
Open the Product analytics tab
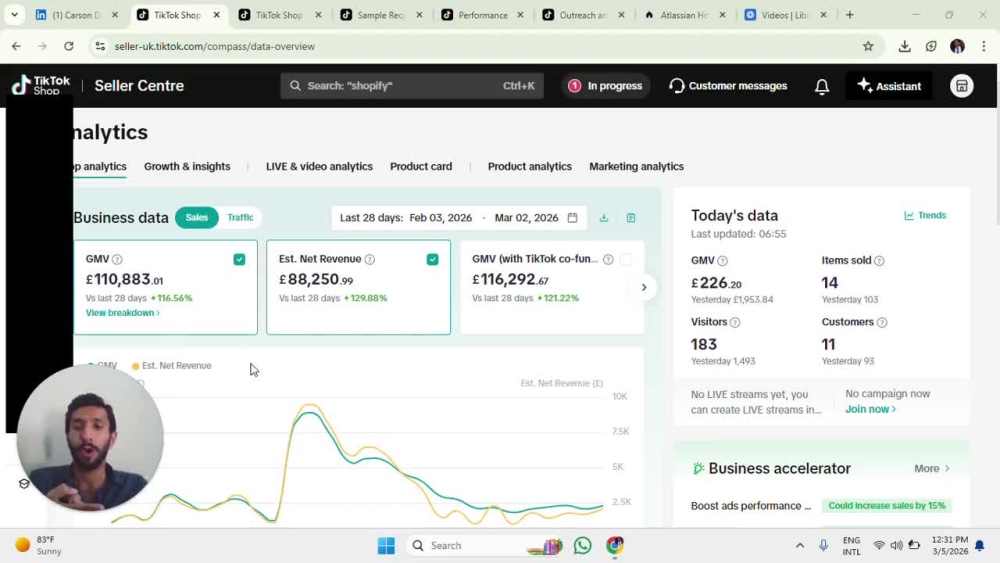click(x=529, y=166)
